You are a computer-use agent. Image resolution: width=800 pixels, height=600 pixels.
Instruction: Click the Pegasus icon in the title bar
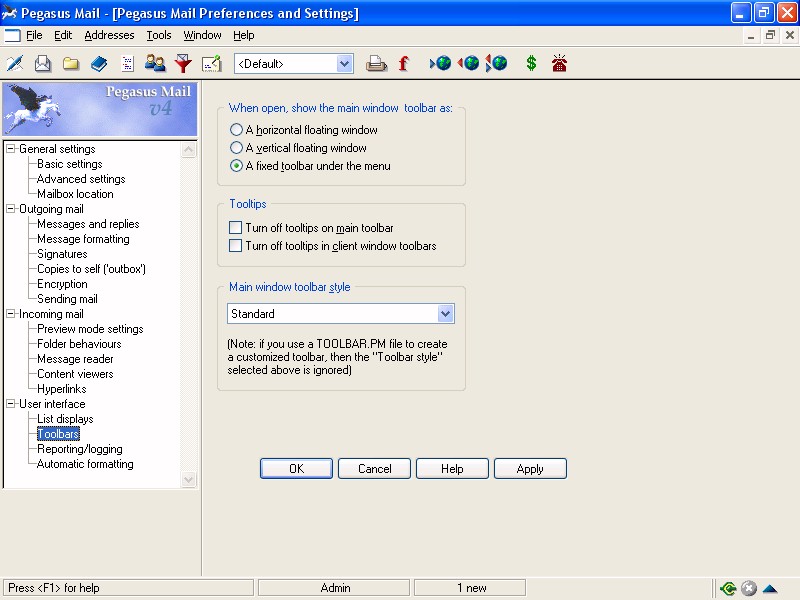pos(9,13)
